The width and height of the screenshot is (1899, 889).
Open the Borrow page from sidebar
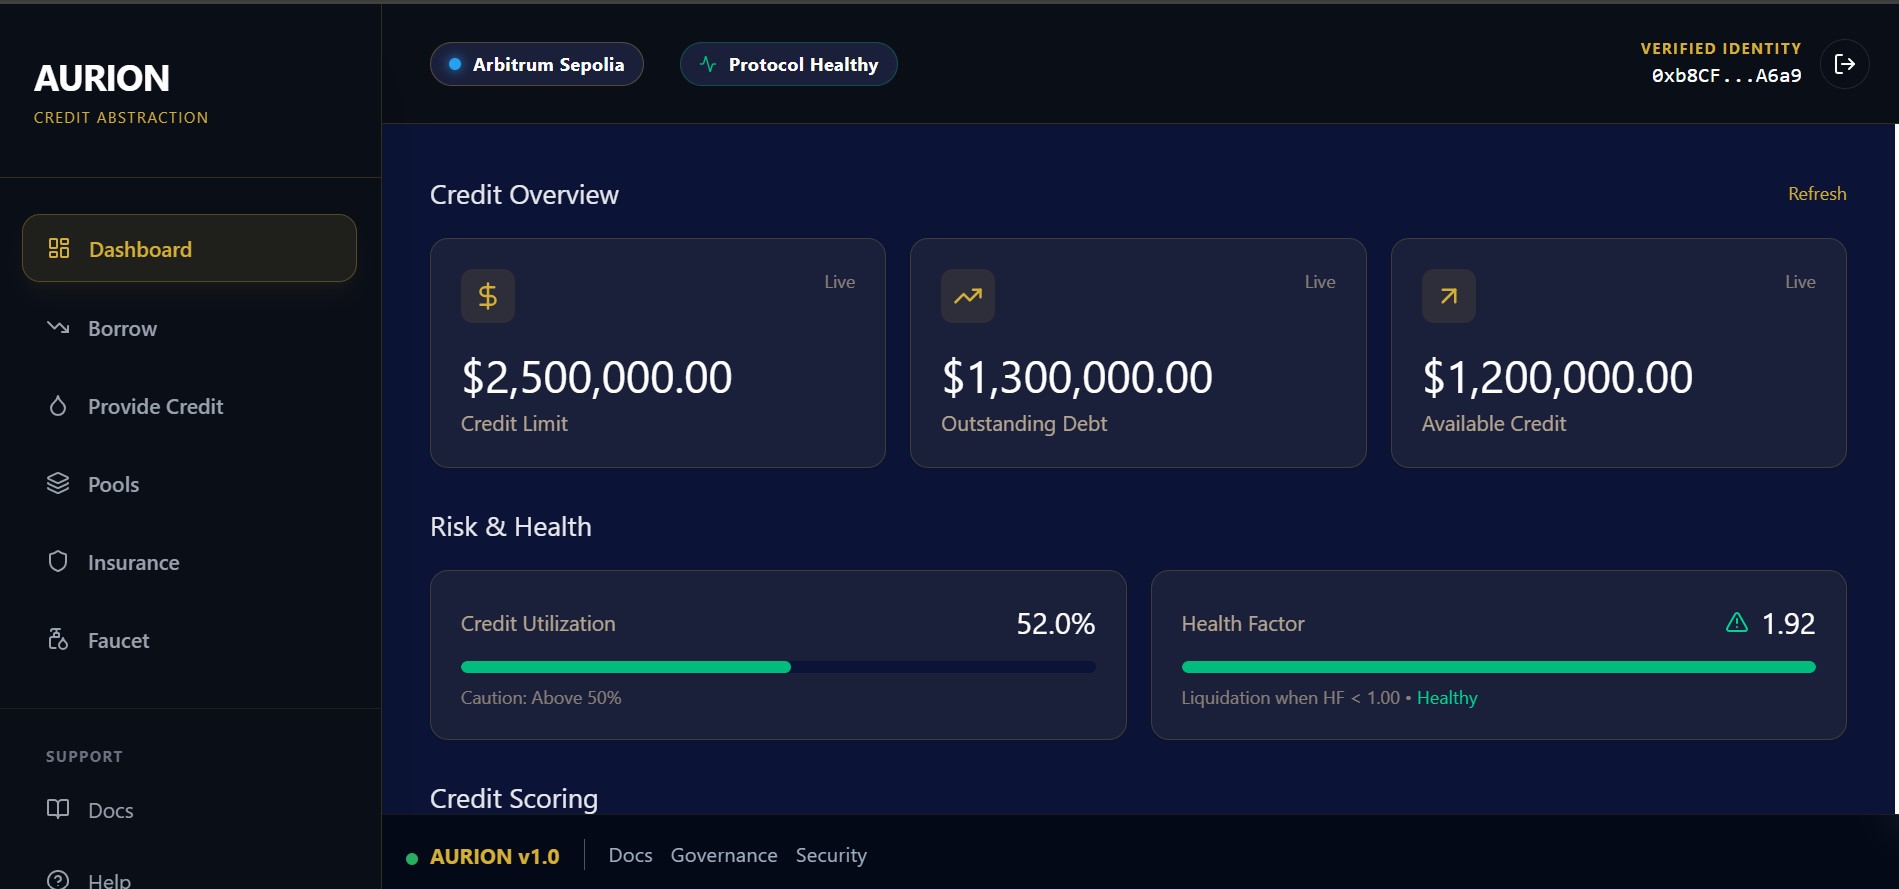[122, 328]
